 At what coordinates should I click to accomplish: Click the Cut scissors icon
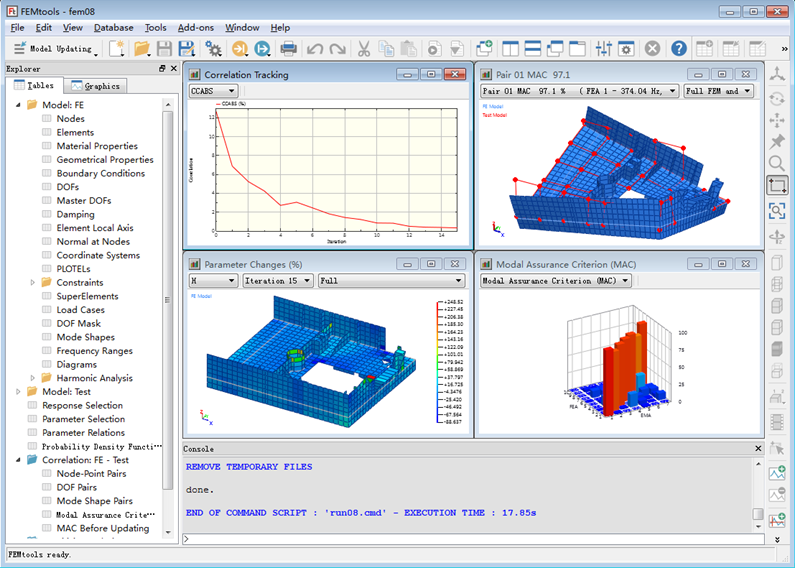[x=364, y=49]
